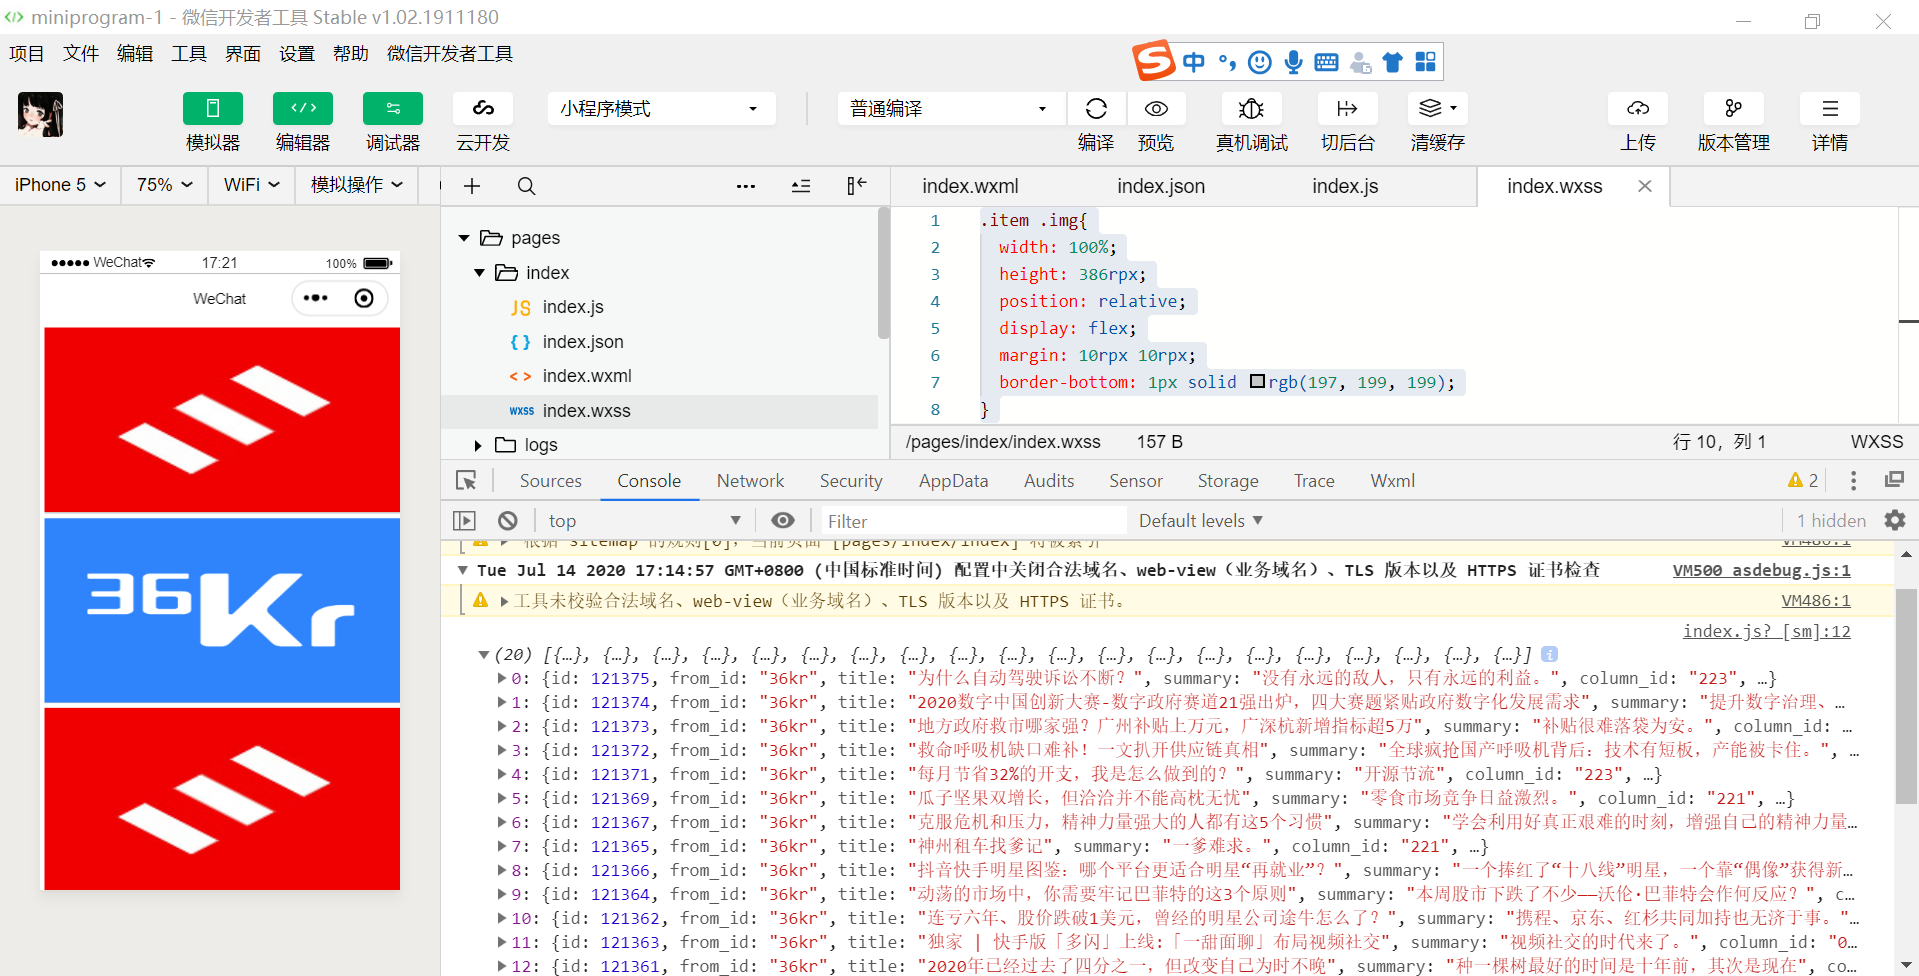Switch to the Network panel tab
1919x976 pixels.
(750, 481)
